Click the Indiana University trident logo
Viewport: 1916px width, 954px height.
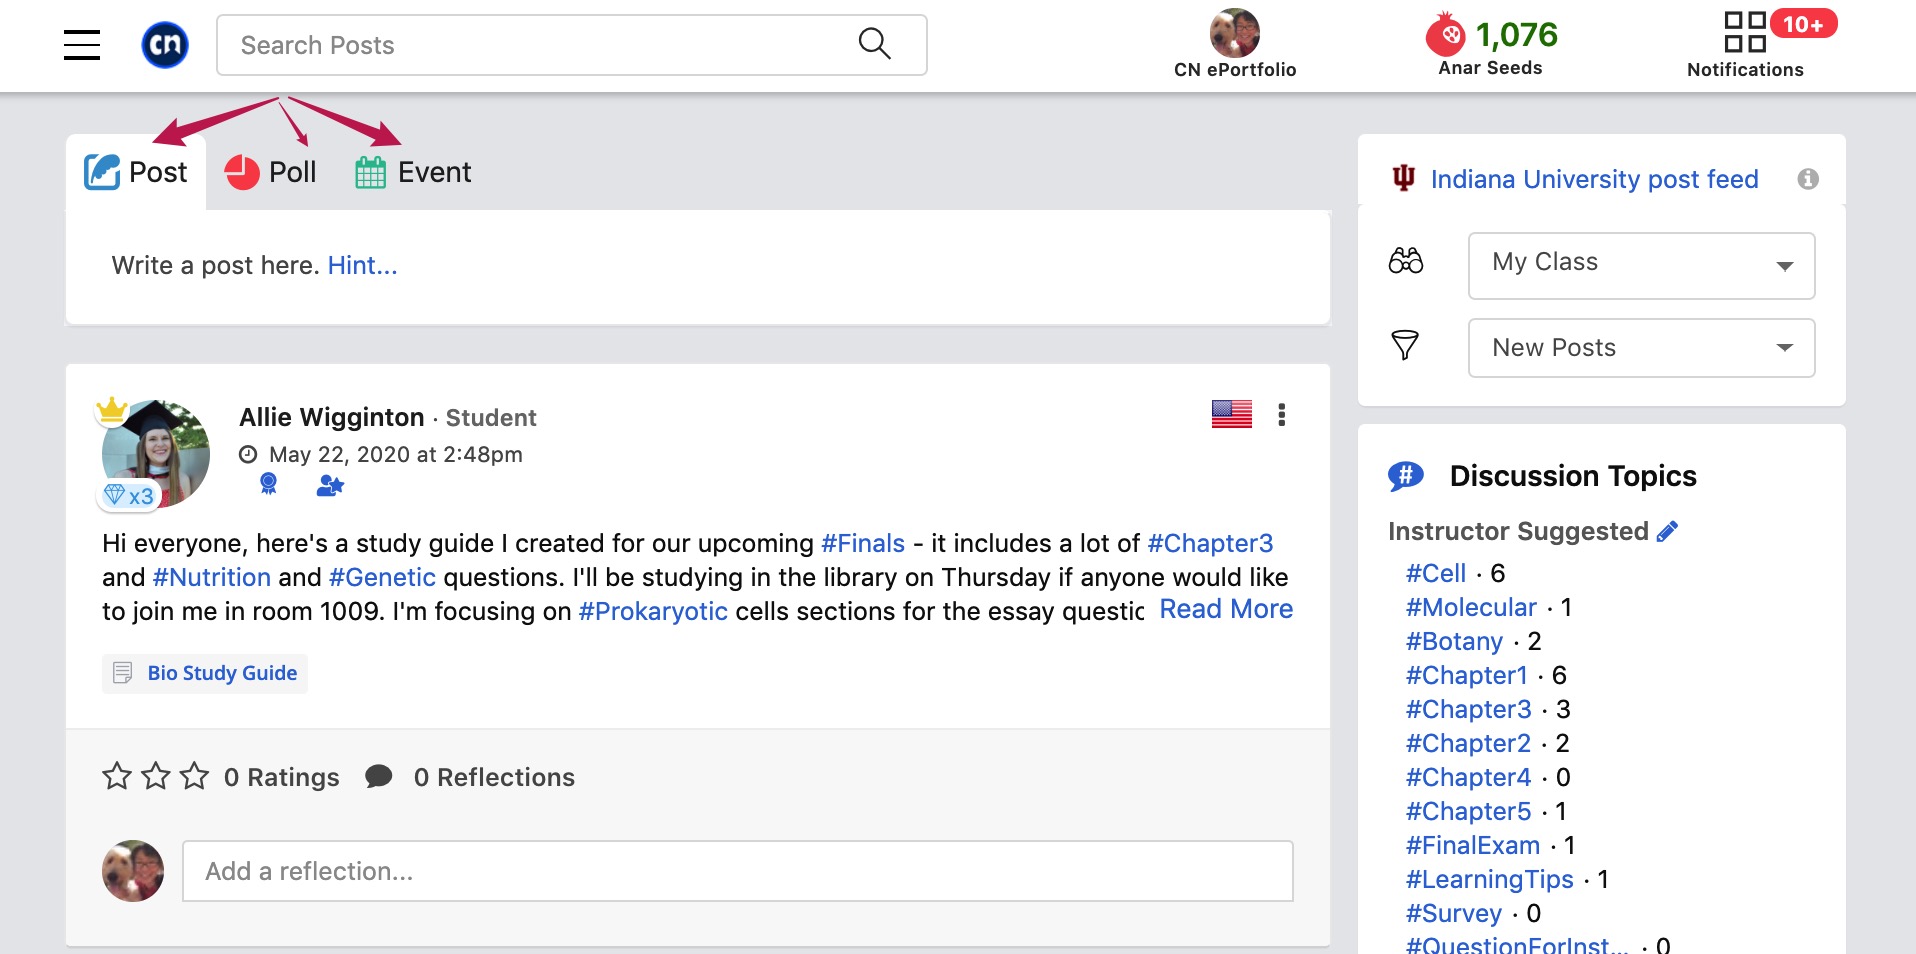(1404, 178)
